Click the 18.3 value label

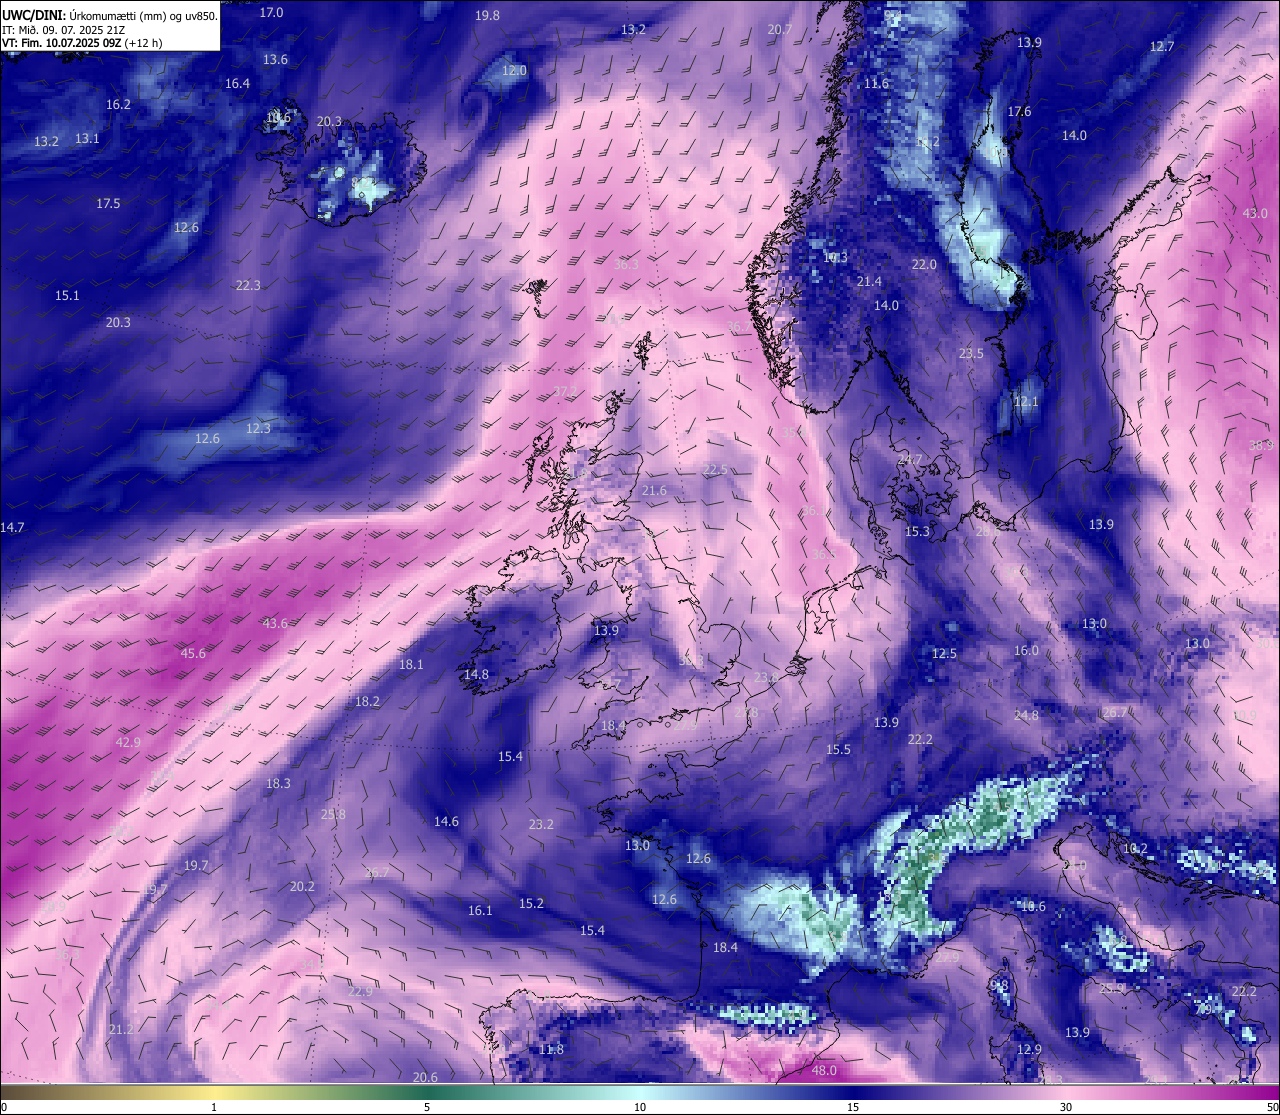click(x=278, y=784)
